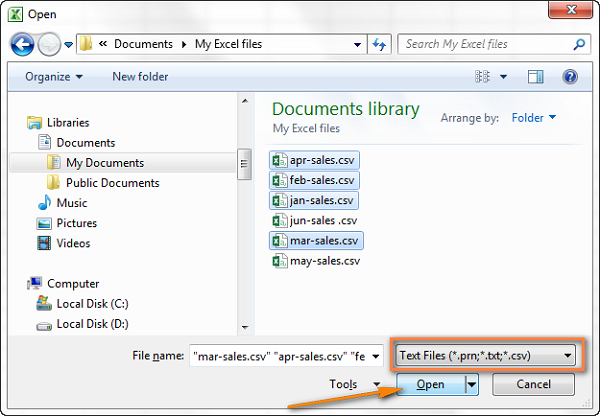
Task: Select the jun-sales .csv file icon
Action: [x=279, y=221]
